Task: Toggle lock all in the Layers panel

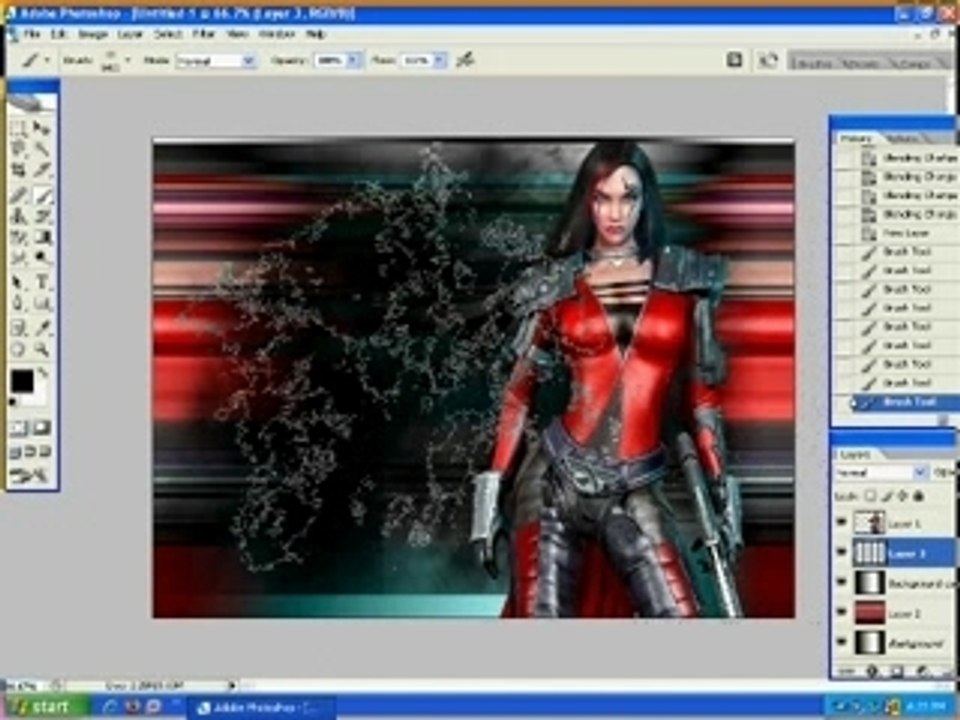Action: click(x=918, y=496)
